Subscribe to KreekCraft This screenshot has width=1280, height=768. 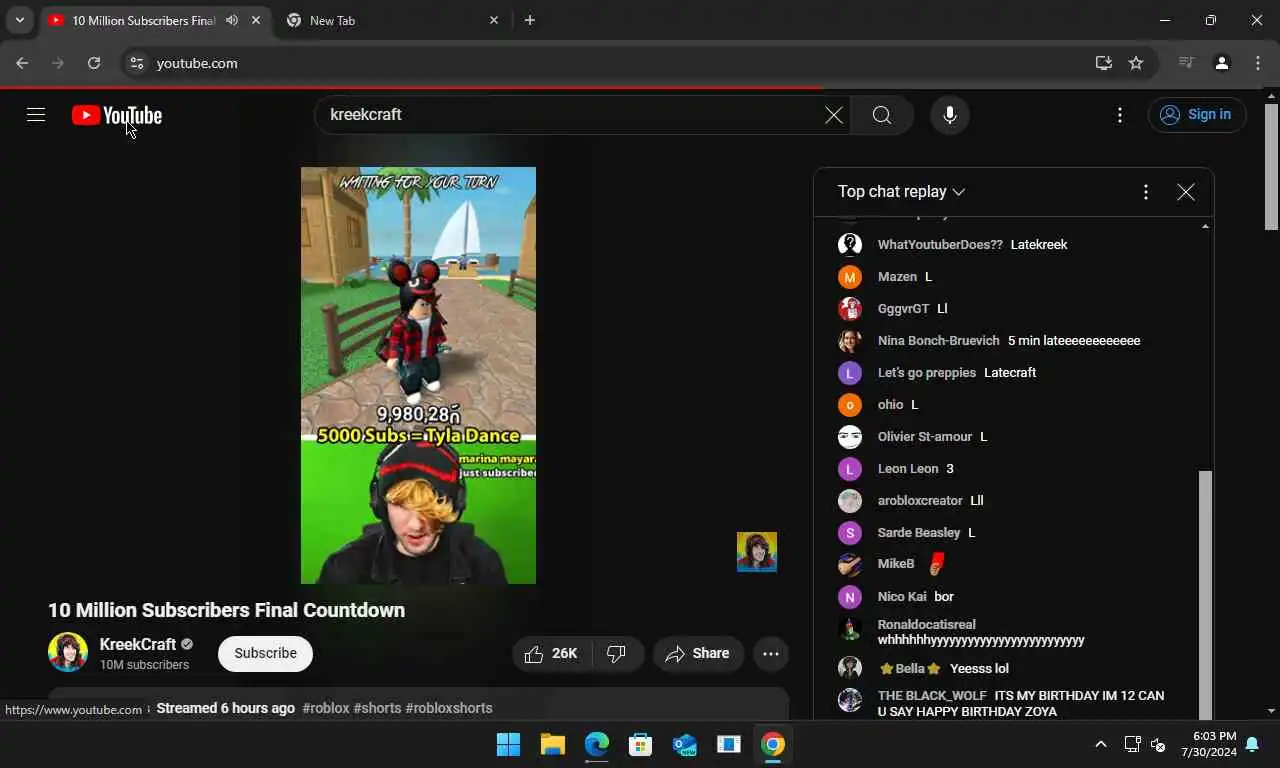(265, 653)
